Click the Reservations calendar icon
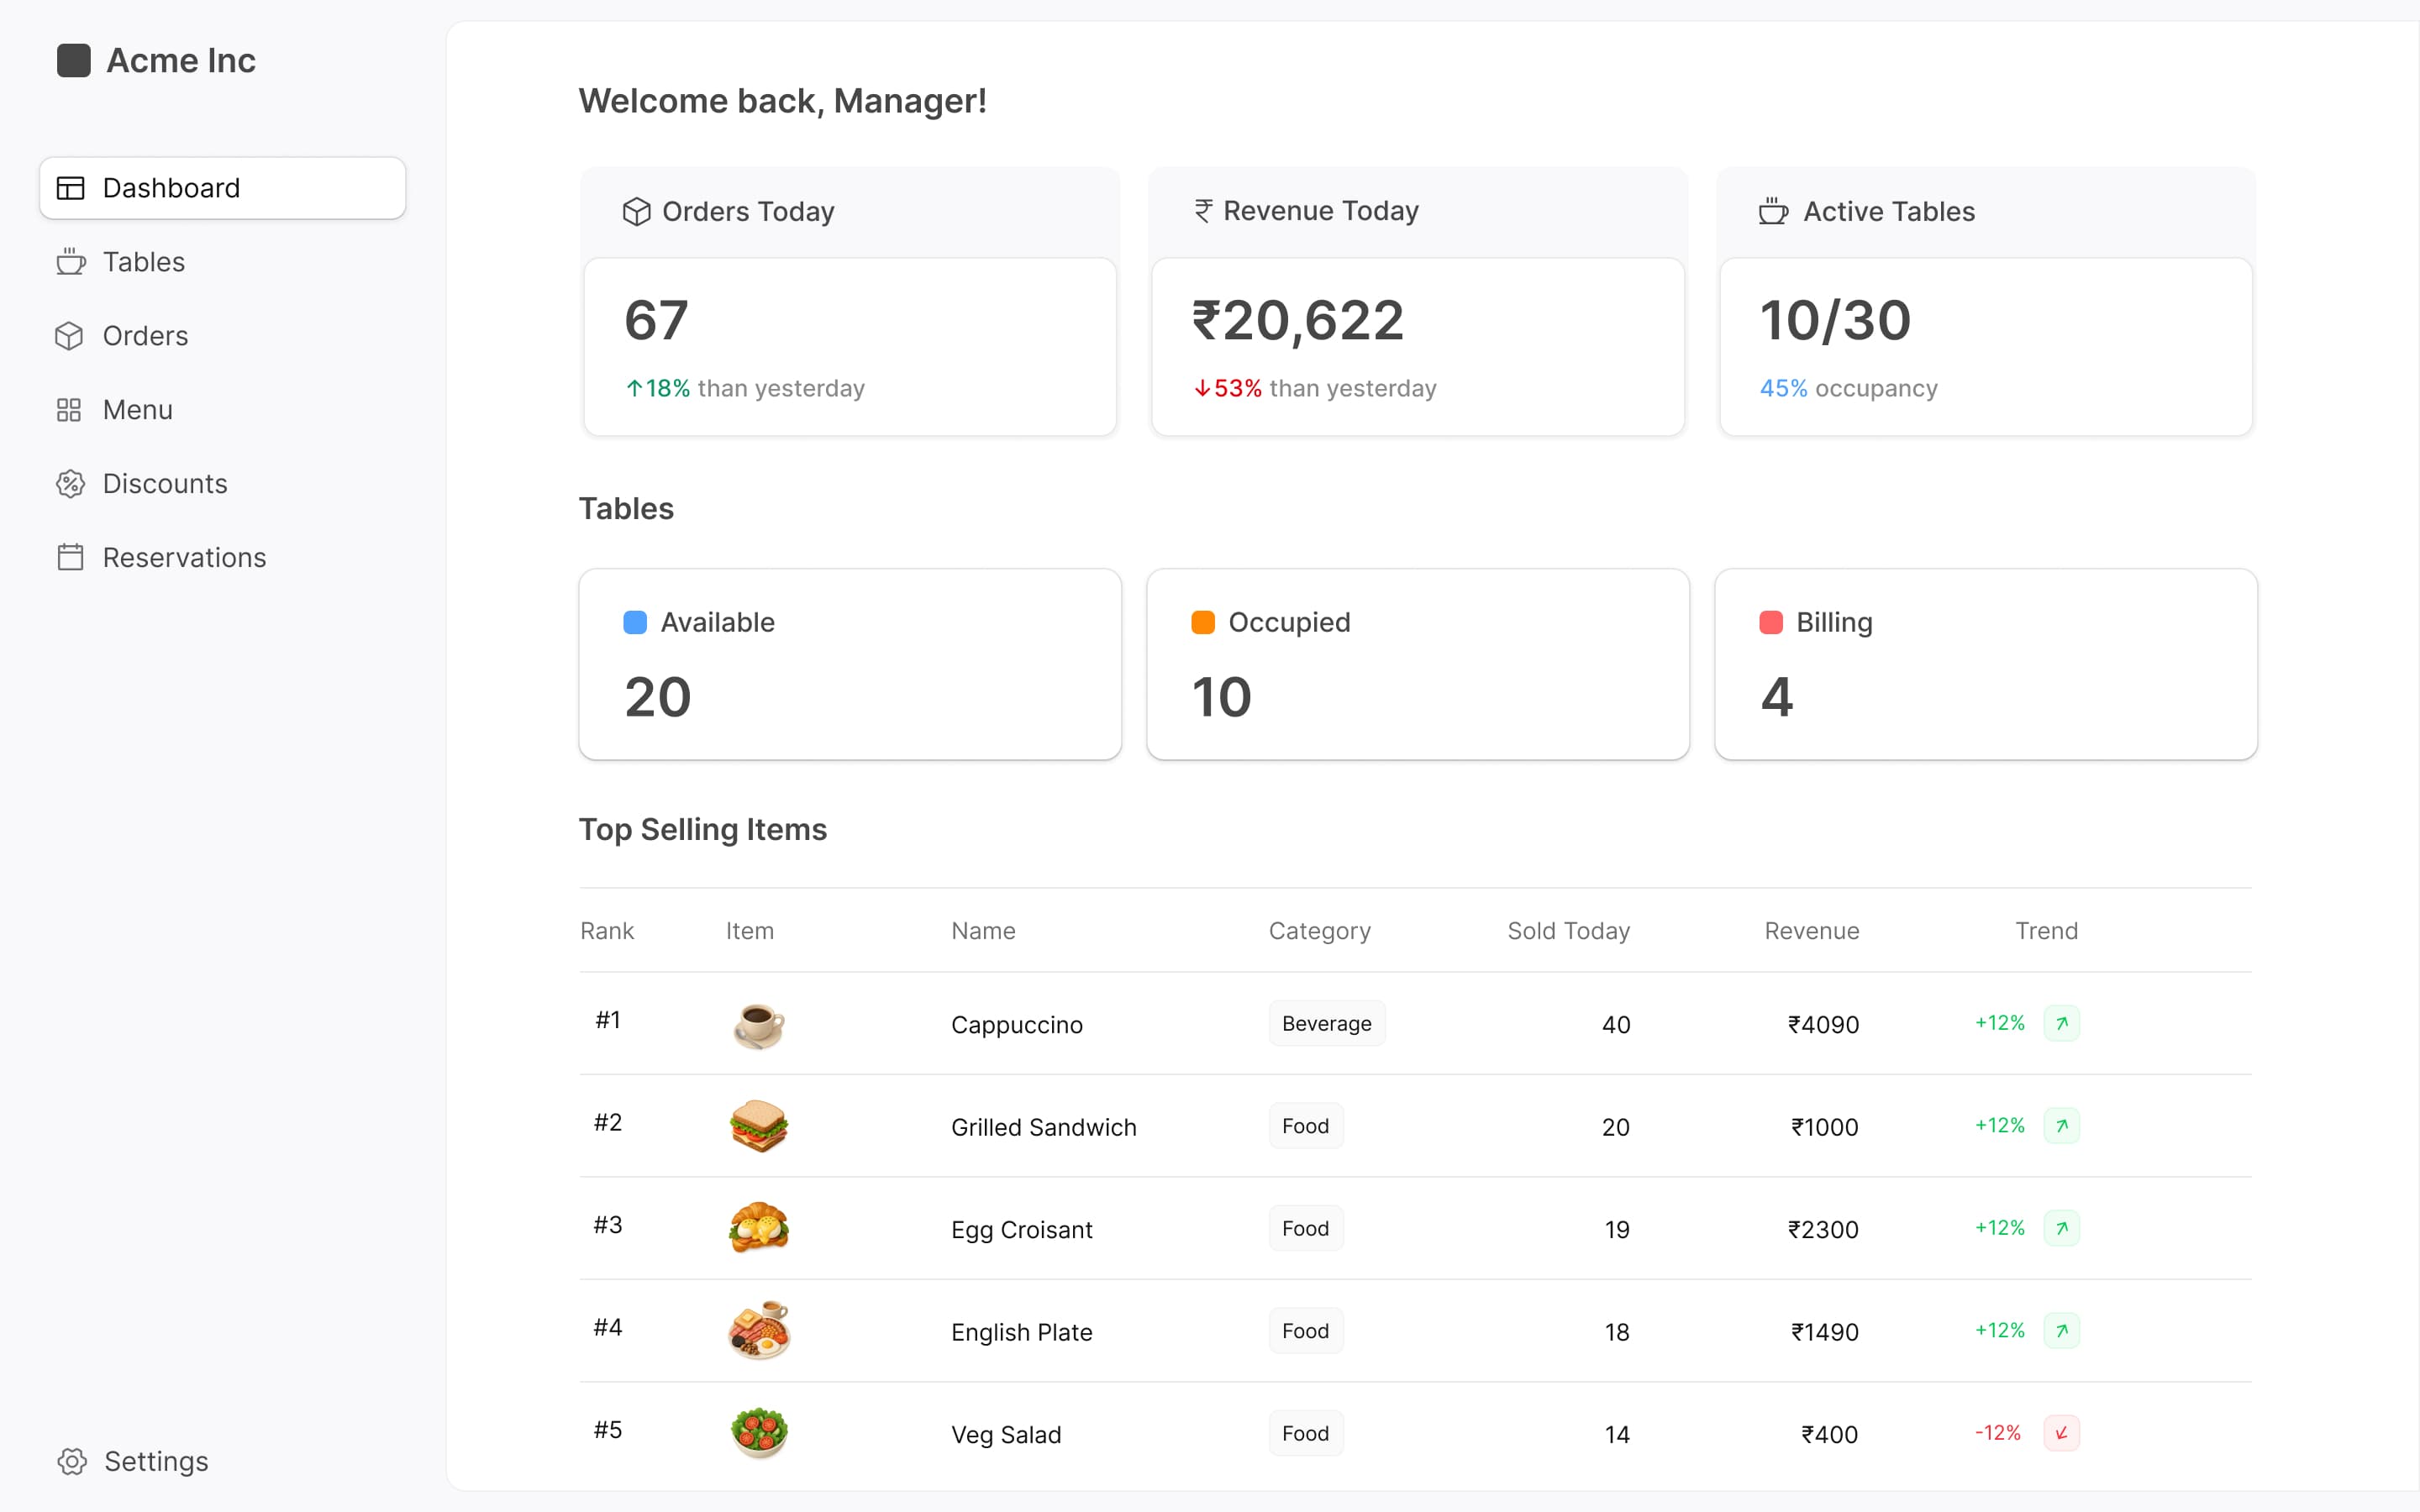2420x1512 pixels. pos(70,557)
